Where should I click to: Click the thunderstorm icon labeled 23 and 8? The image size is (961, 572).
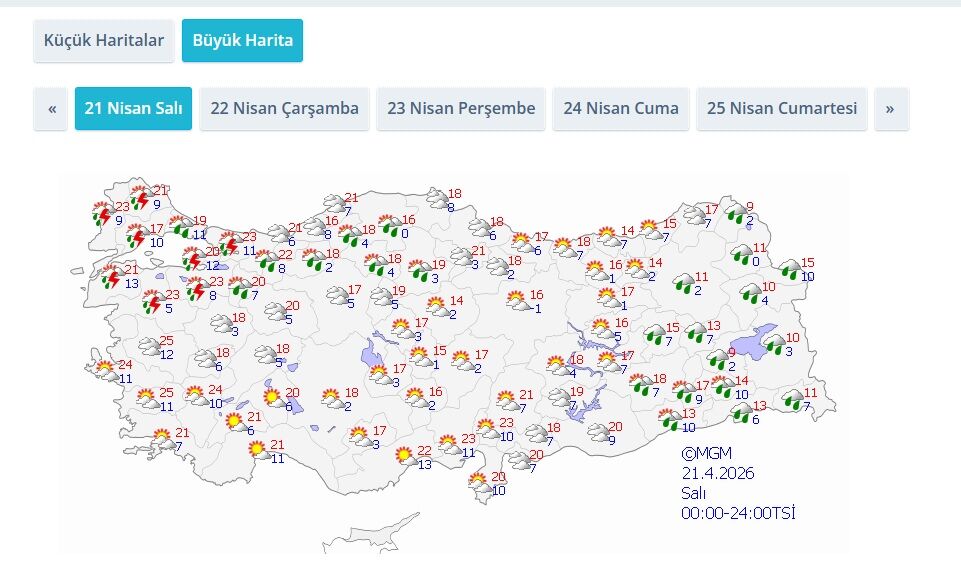tap(197, 289)
